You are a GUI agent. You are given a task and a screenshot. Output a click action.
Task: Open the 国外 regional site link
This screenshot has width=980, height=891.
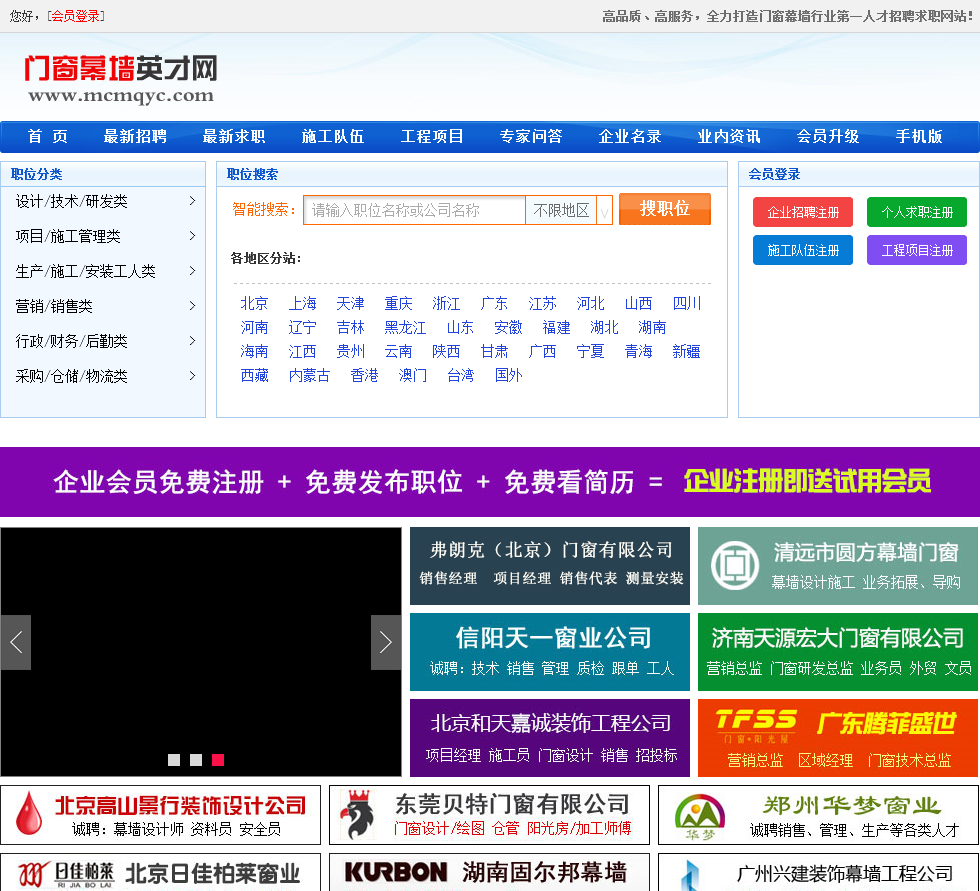click(x=508, y=376)
